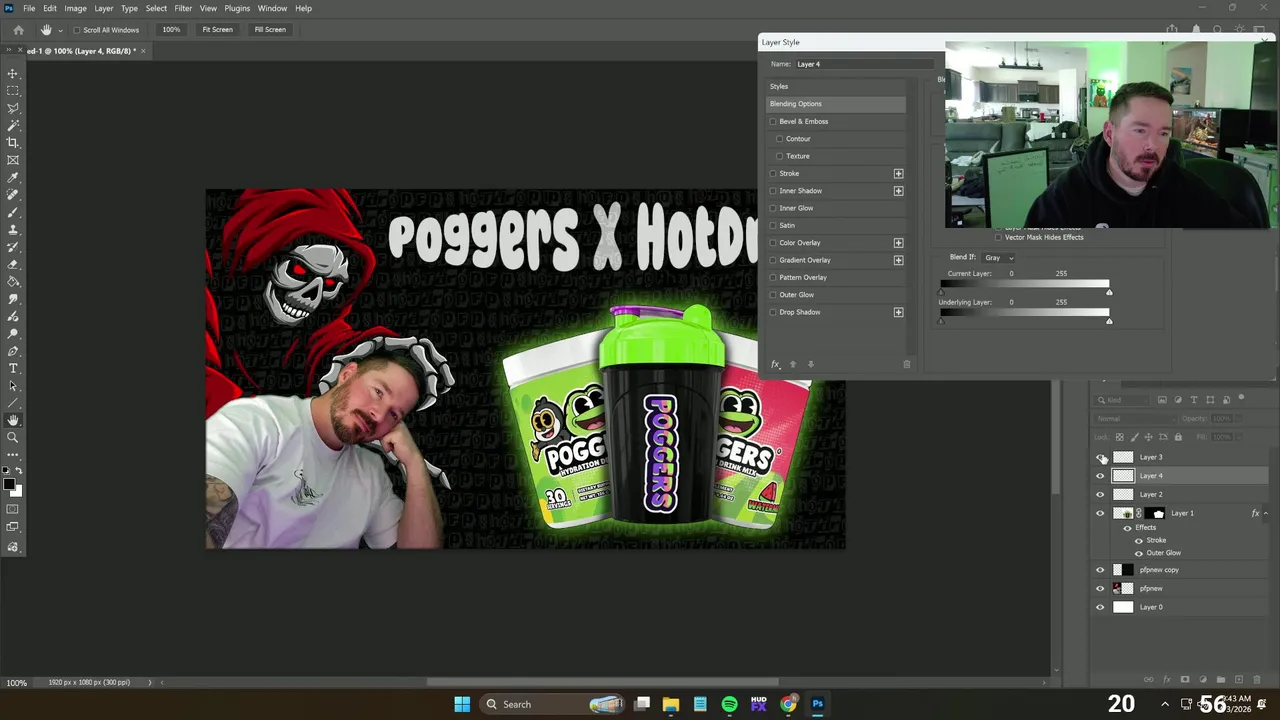Click the Home icon in options bar

[18, 30]
